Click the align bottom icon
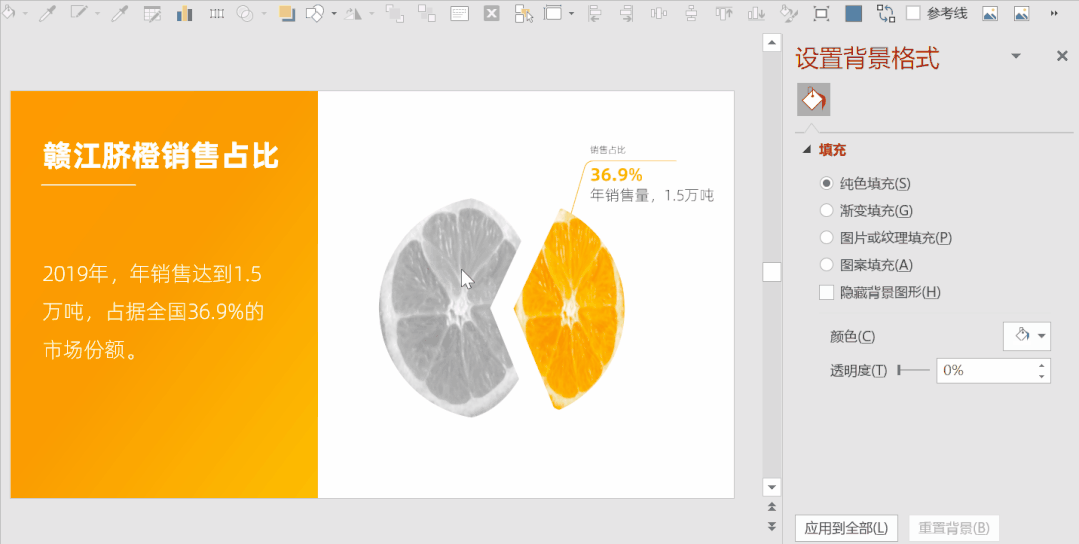This screenshot has width=1079, height=544. (756, 13)
